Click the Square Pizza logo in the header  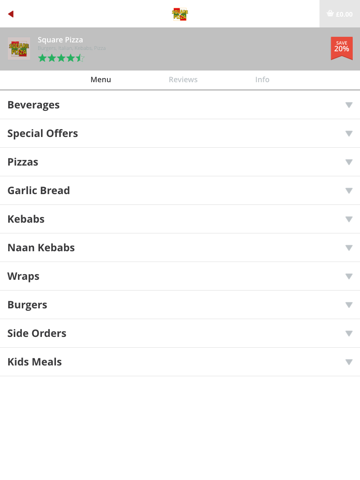pyautogui.click(x=180, y=14)
